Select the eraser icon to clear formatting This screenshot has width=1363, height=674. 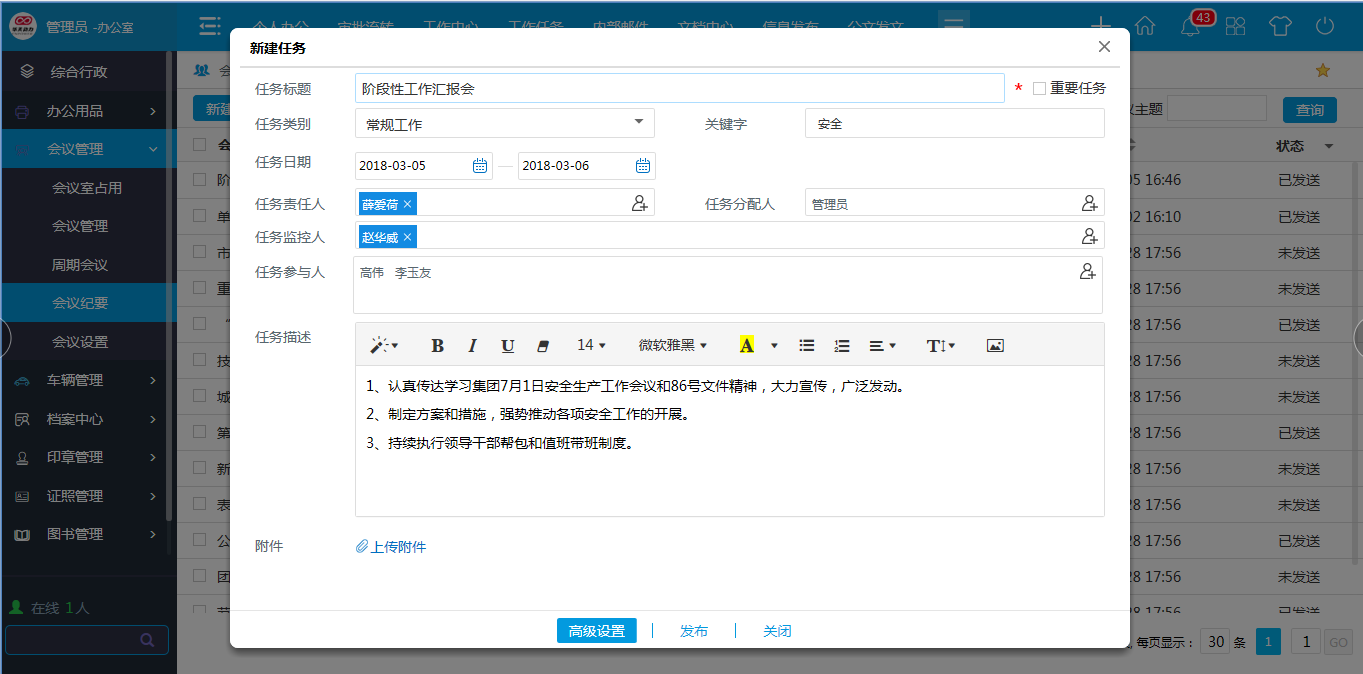[542, 345]
